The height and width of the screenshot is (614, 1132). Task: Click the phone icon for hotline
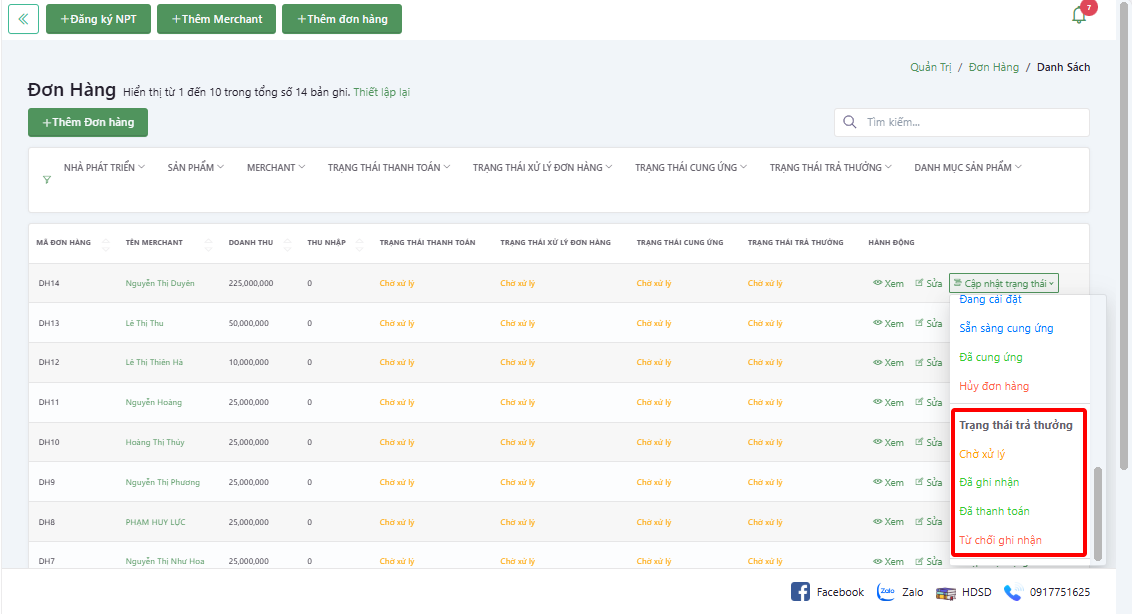click(x=1013, y=592)
